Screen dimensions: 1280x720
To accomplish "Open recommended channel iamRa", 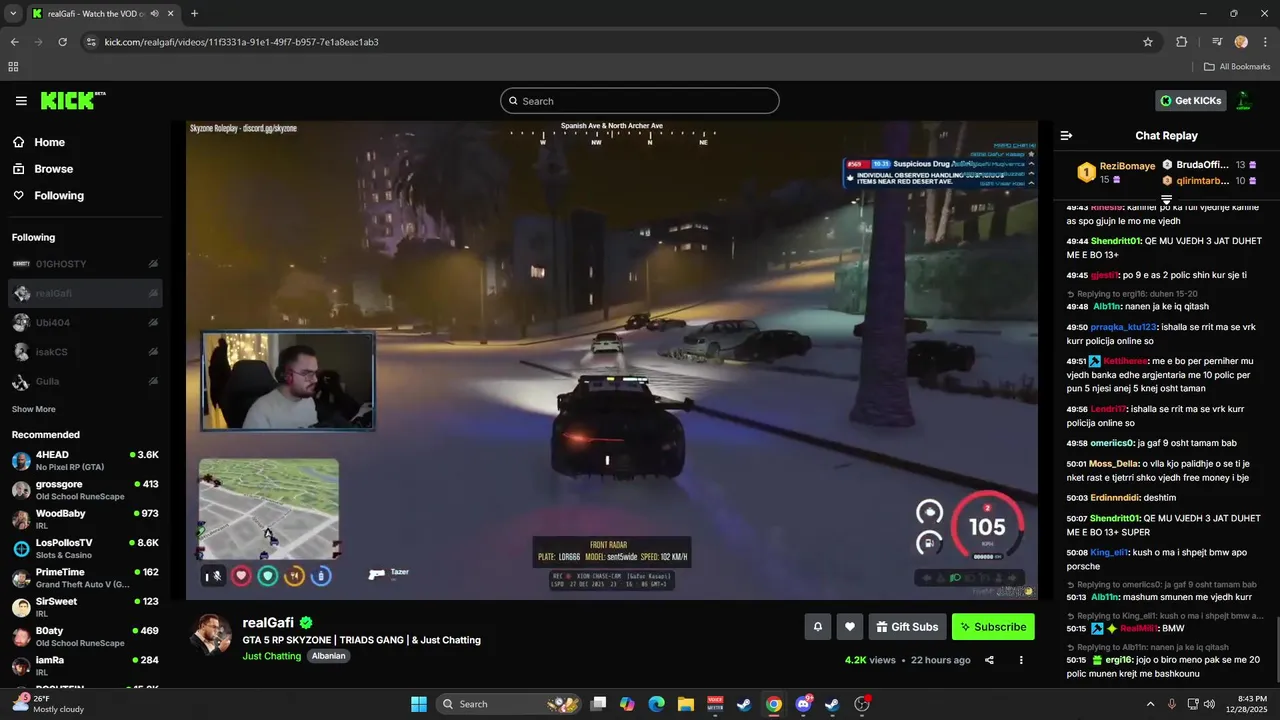I will click(x=85, y=666).
